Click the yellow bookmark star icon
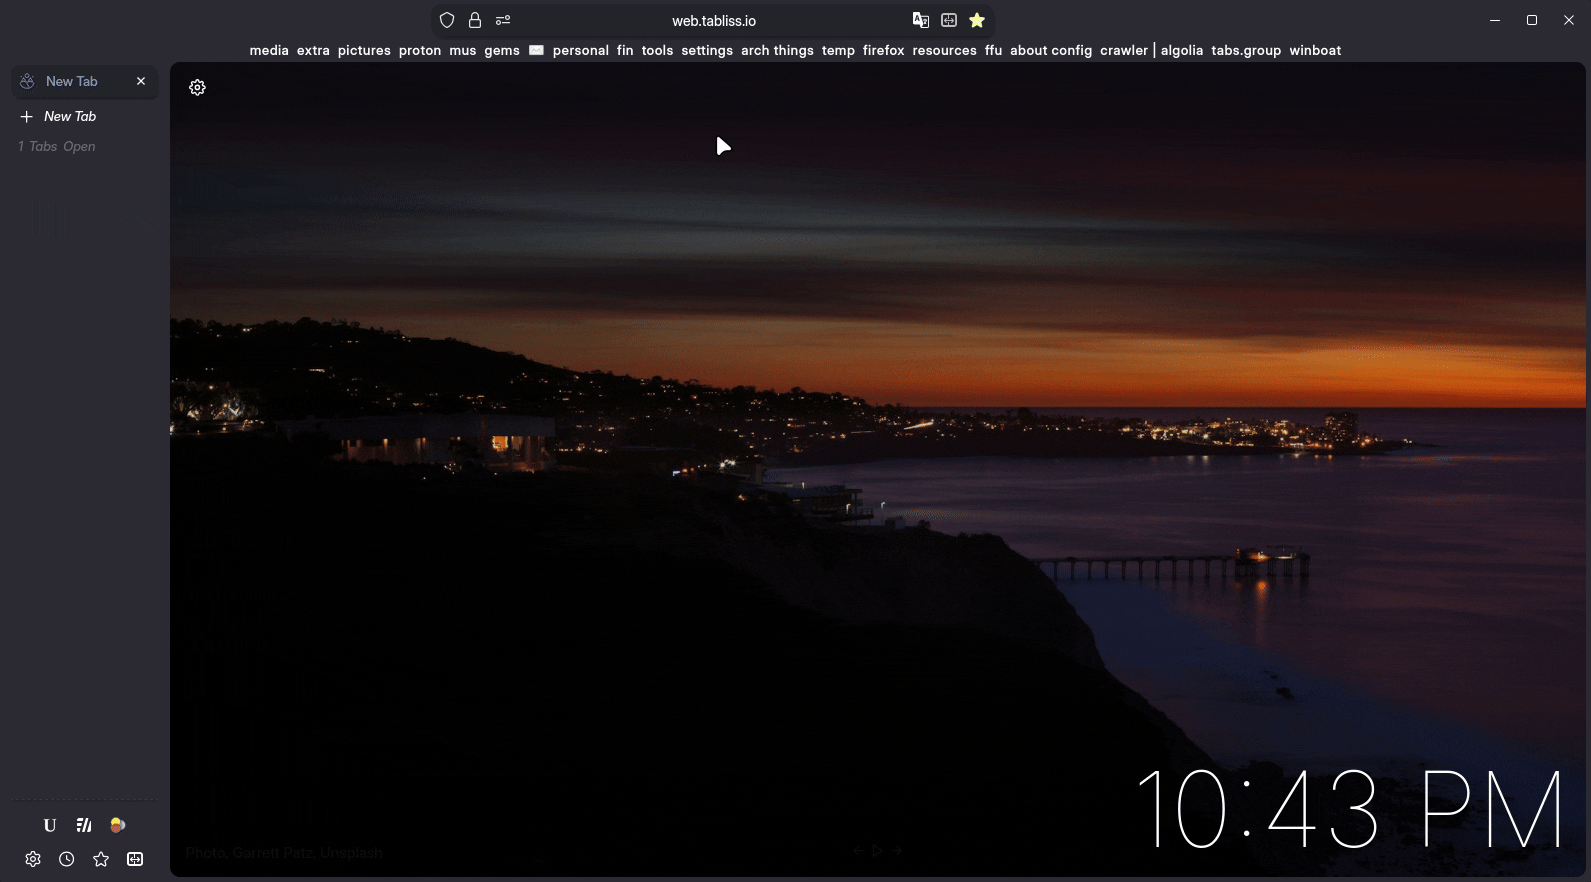1591x882 pixels. pyautogui.click(x=977, y=20)
